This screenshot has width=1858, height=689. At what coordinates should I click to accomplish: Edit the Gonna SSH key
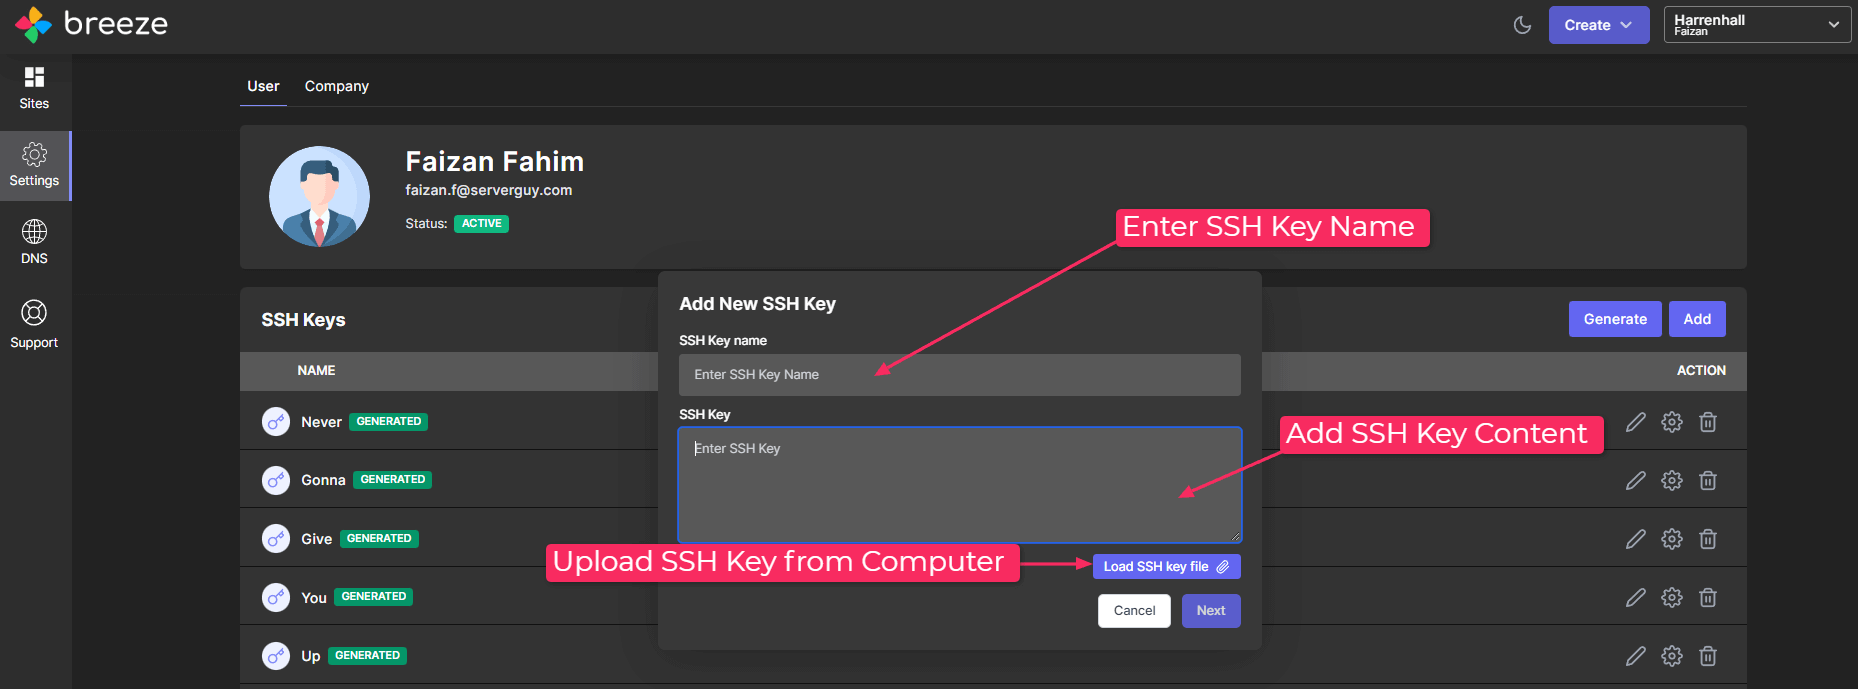tap(1636, 480)
